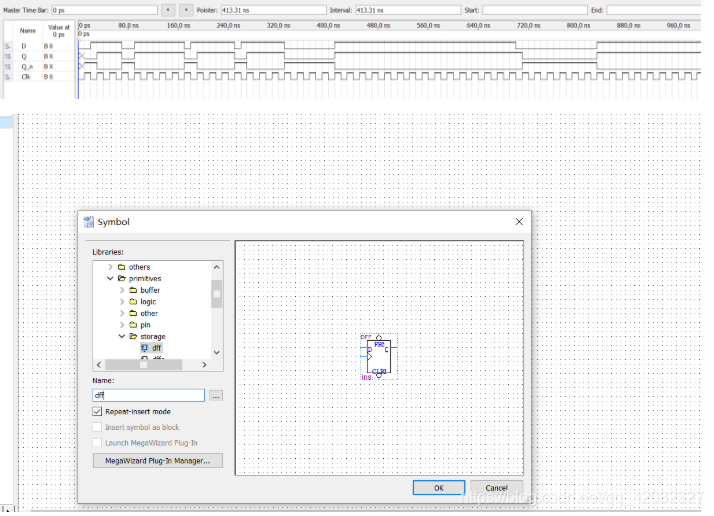The image size is (714, 516).
Task: Open the browse button next to Name field
Action: (216, 396)
